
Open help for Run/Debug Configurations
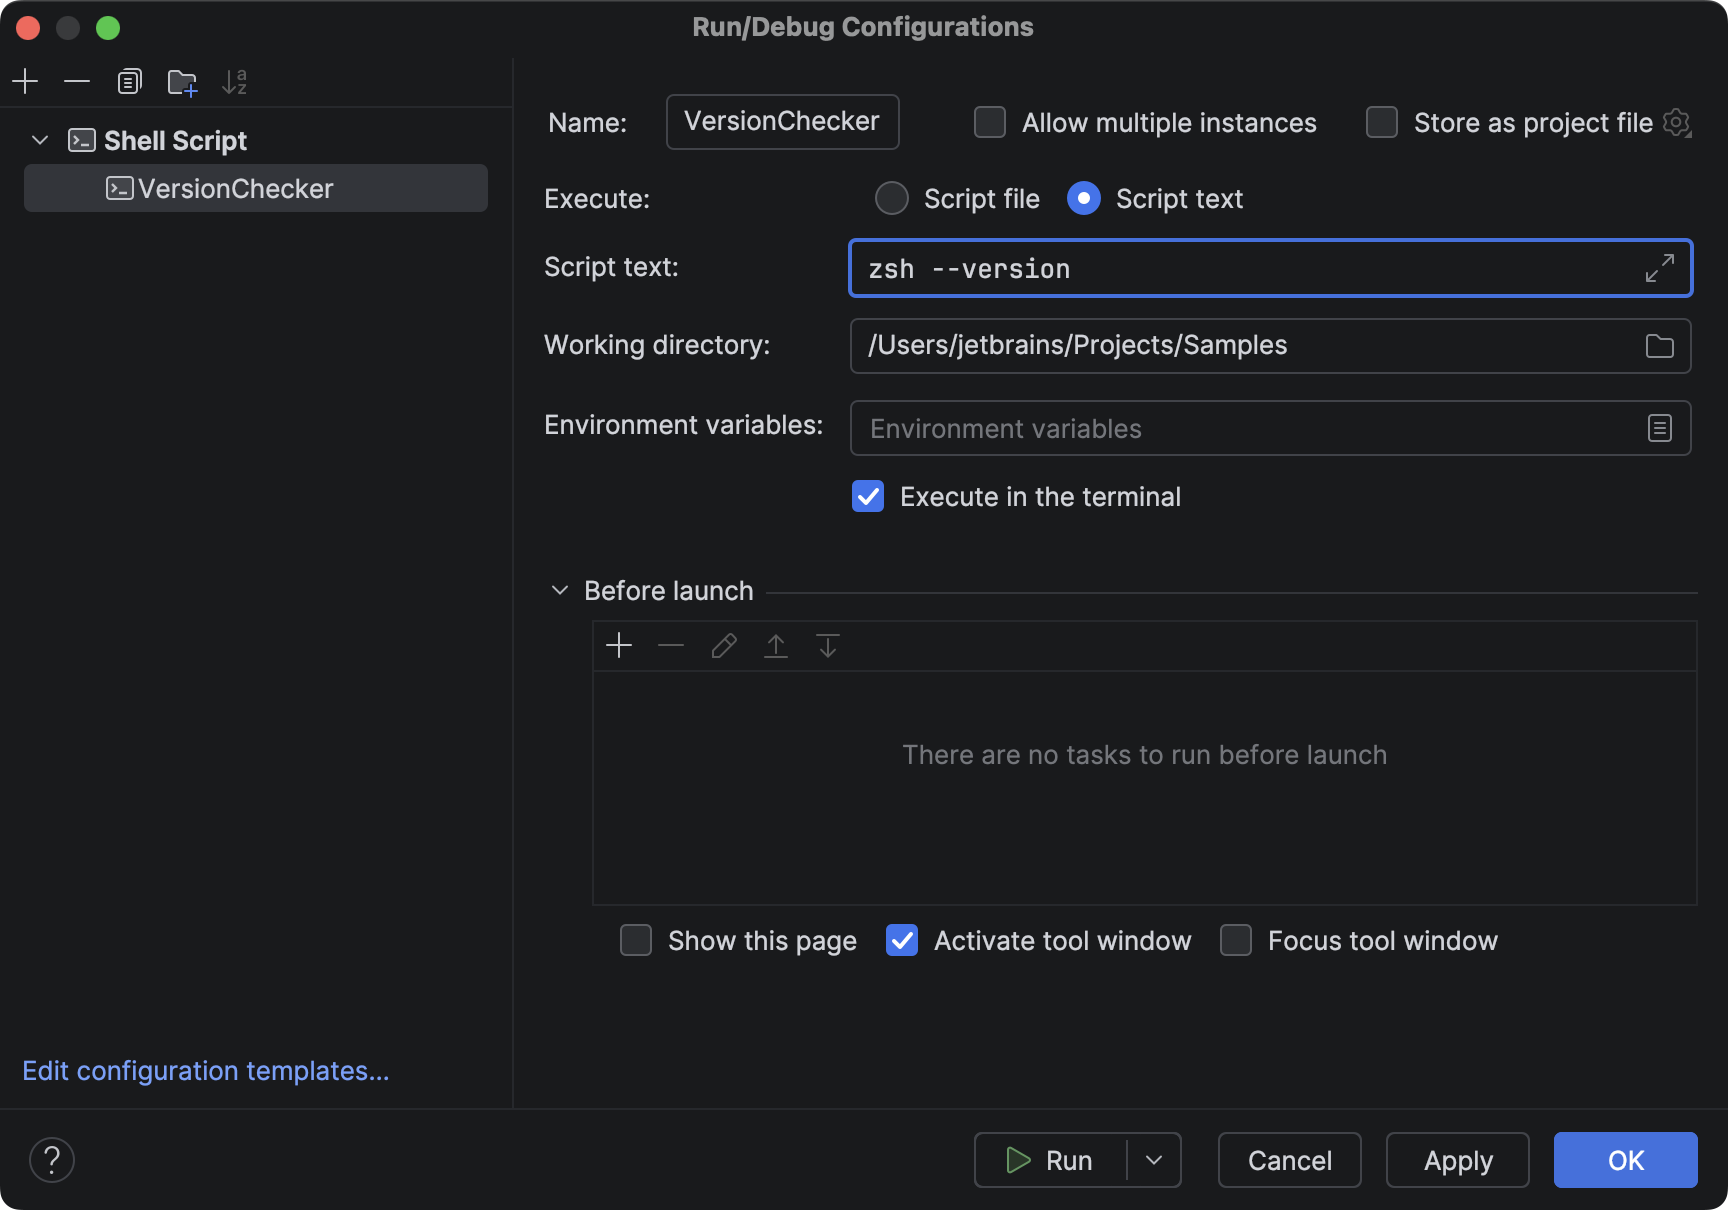point(52,1160)
